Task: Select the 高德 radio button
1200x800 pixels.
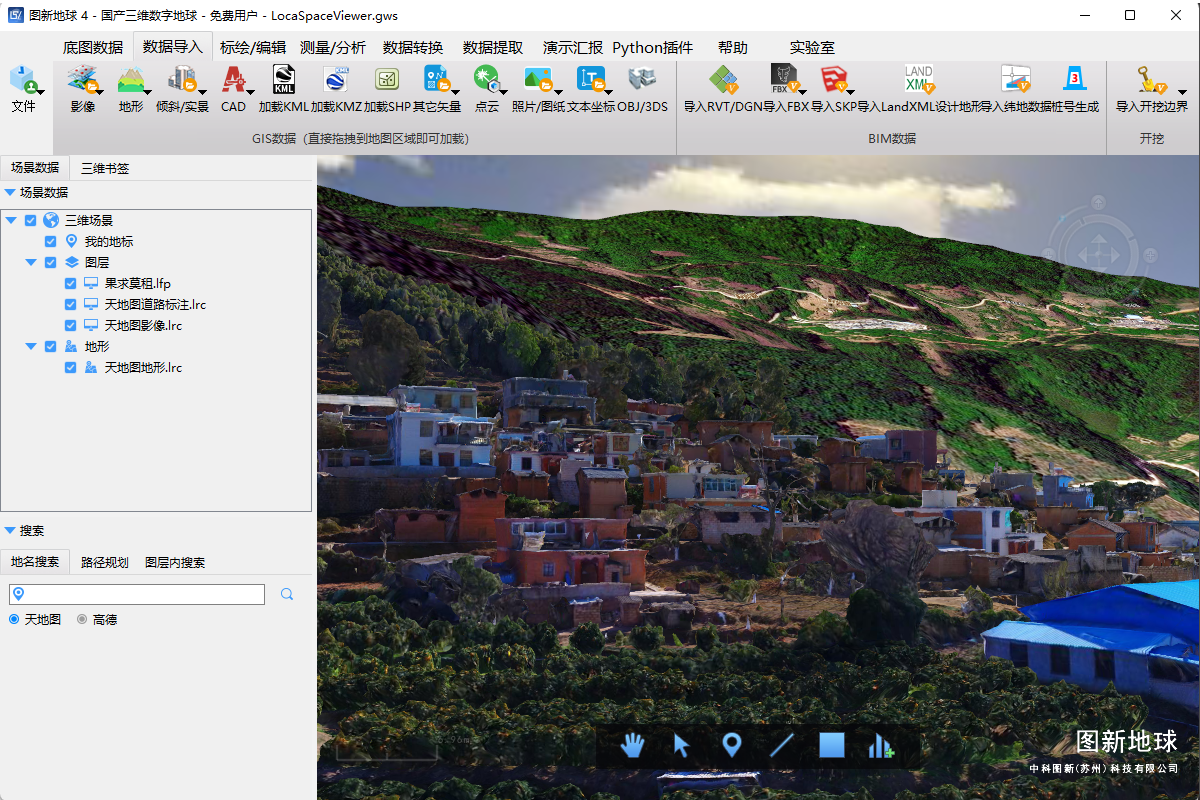Action: (x=82, y=620)
